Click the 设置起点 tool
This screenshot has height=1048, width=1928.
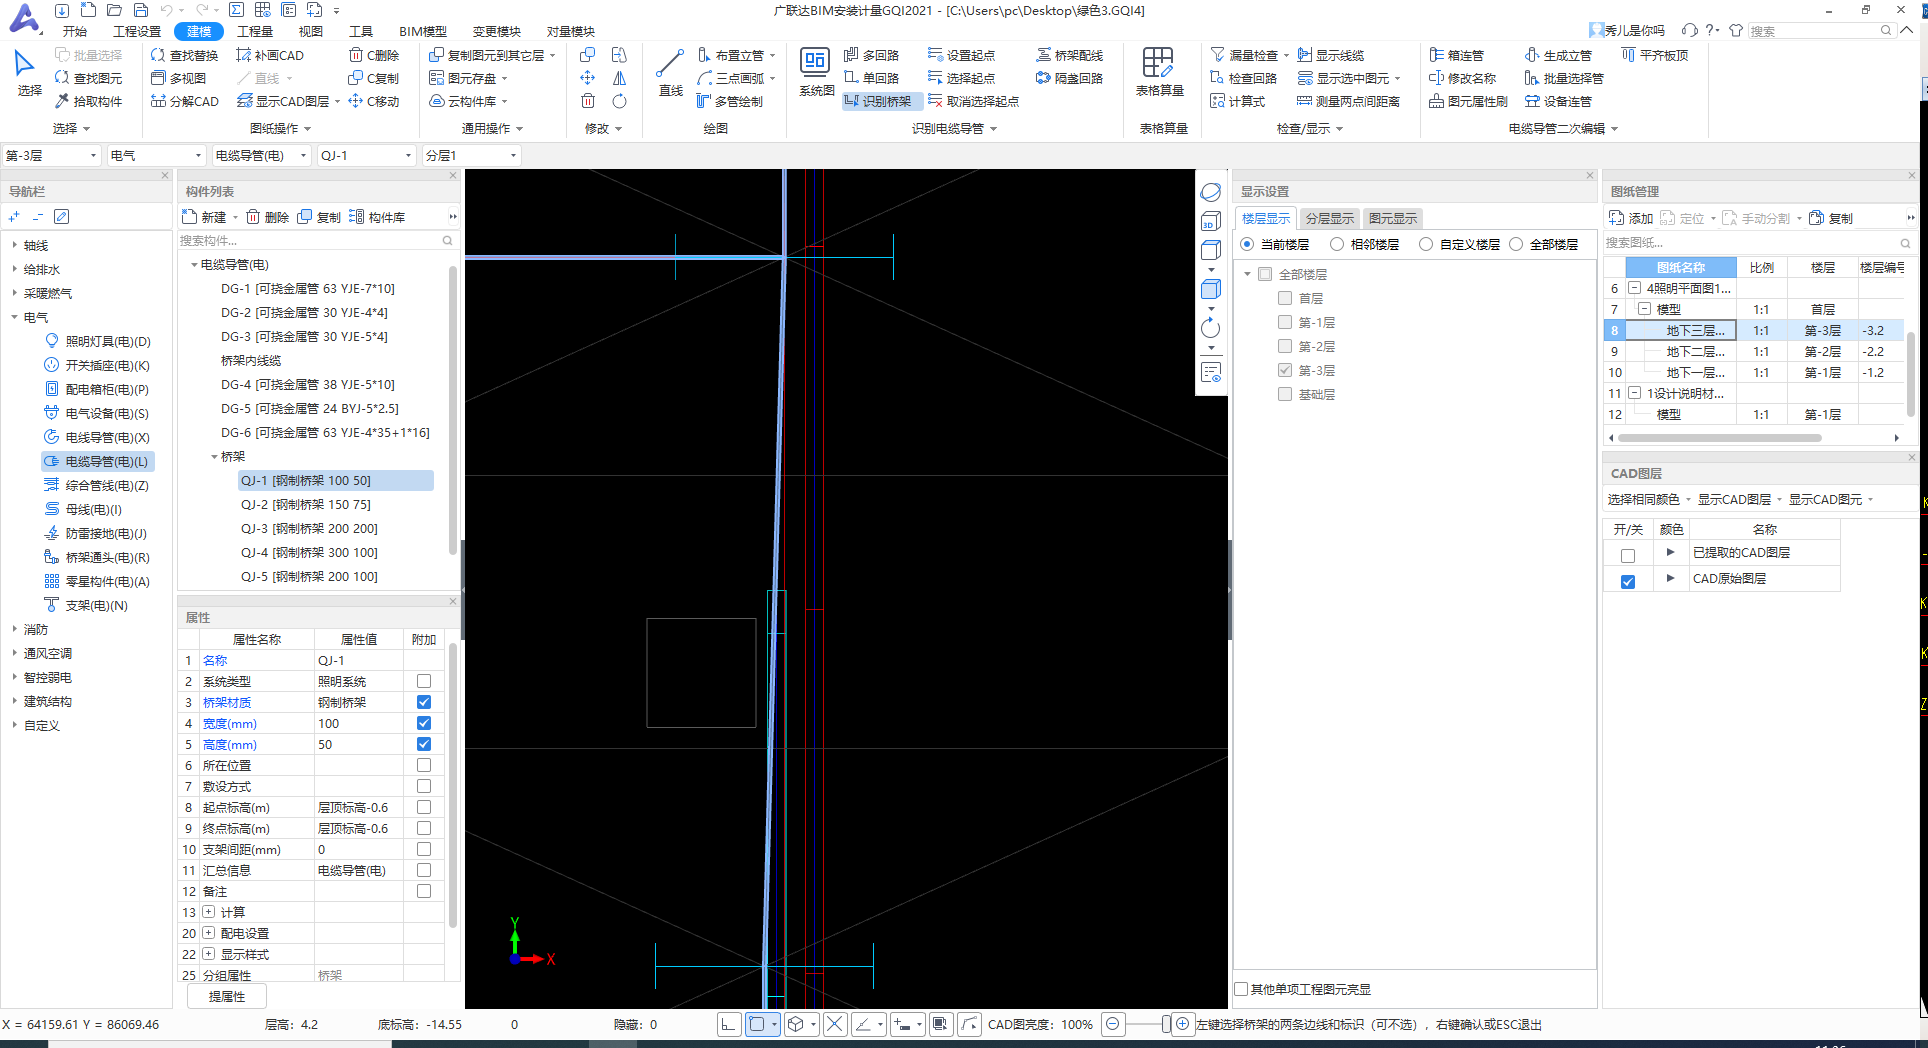[x=961, y=55]
